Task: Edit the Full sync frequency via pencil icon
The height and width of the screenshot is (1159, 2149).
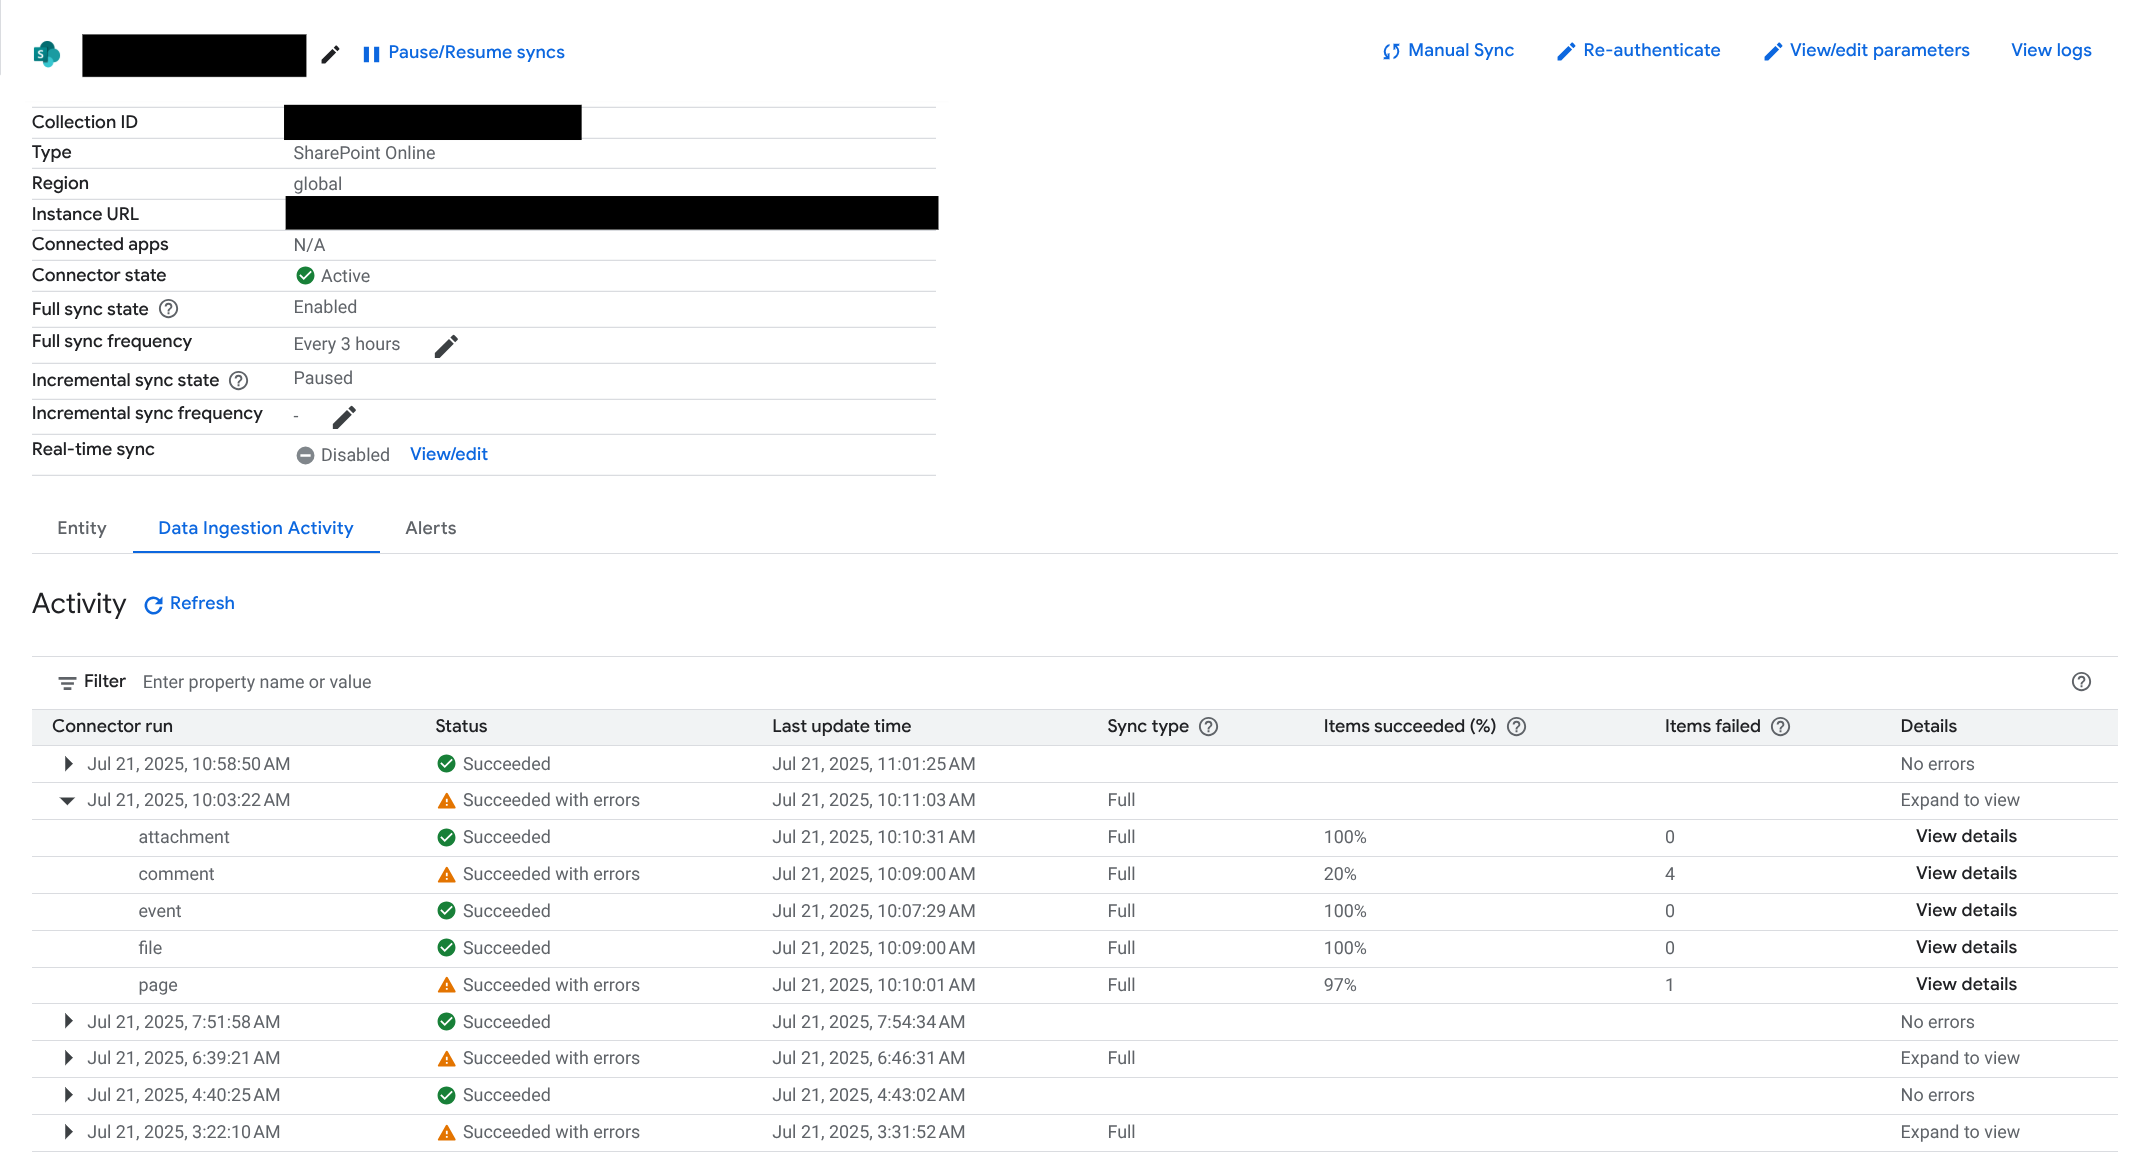Action: point(446,345)
